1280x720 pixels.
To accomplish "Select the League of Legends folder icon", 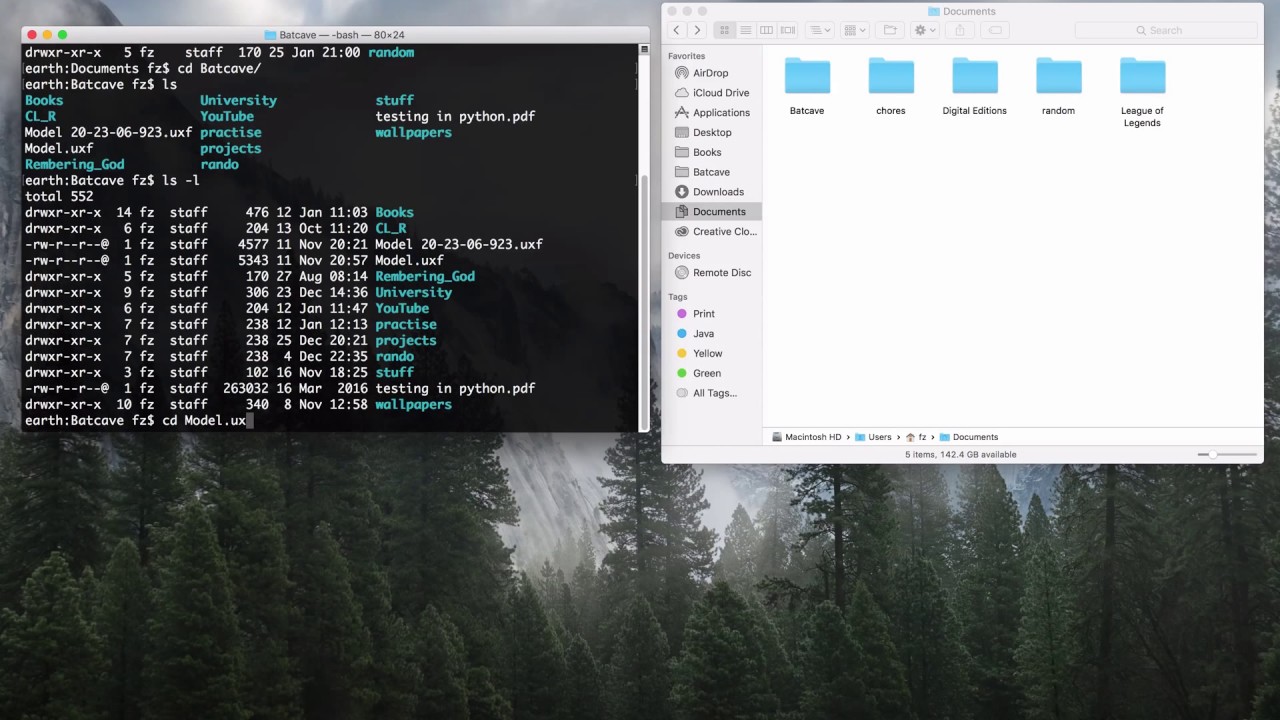I will (x=1142, y=77).
